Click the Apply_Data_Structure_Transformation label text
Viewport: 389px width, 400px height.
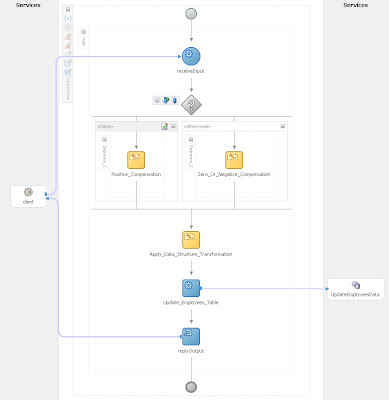pyautogui.click(x=191, y=254)
